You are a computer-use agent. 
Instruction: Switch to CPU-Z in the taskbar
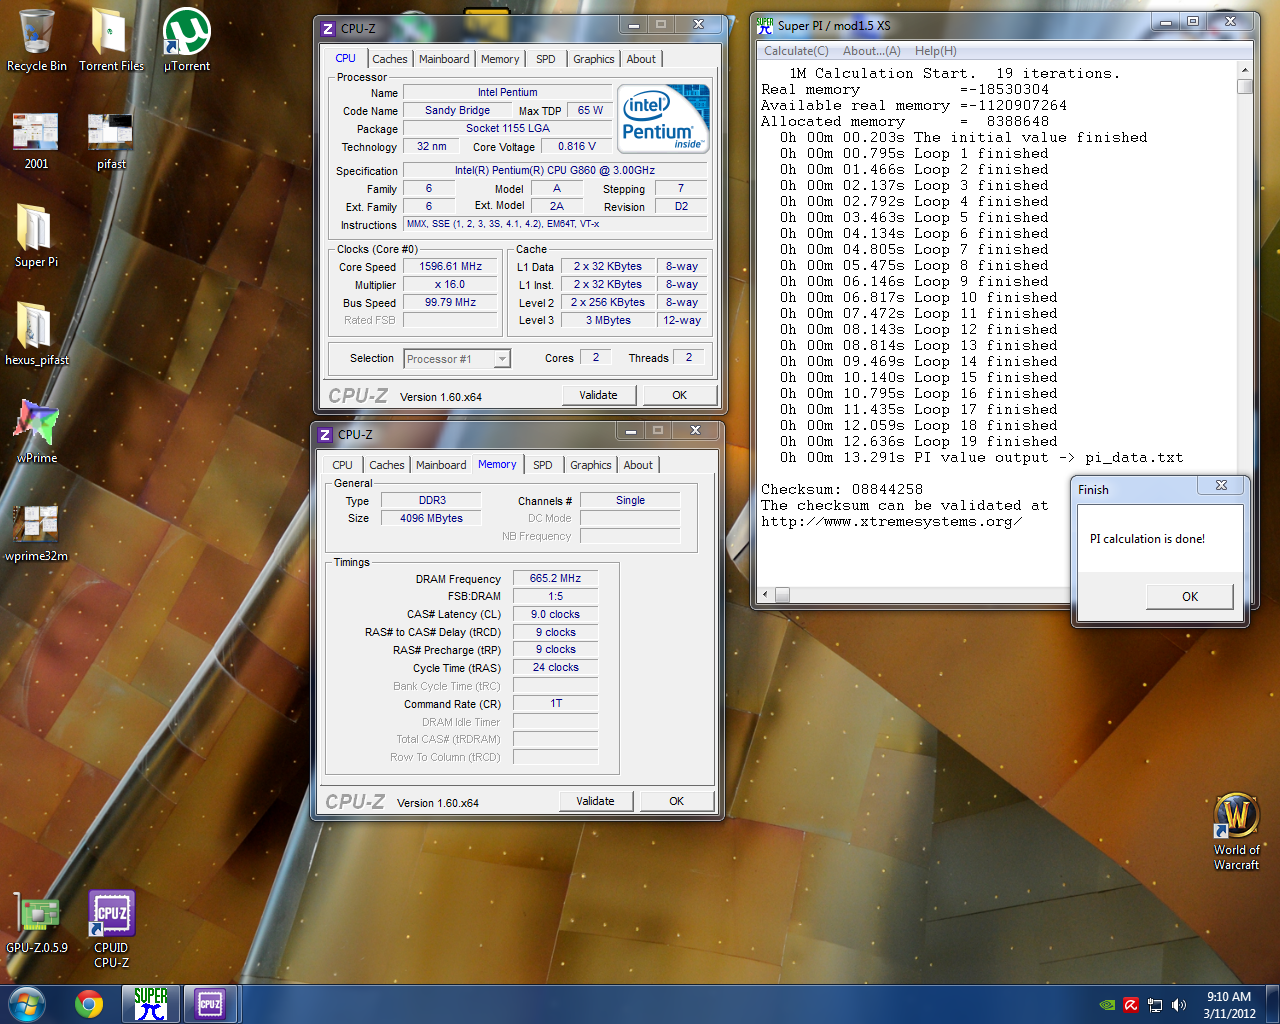pos(210,1004)
